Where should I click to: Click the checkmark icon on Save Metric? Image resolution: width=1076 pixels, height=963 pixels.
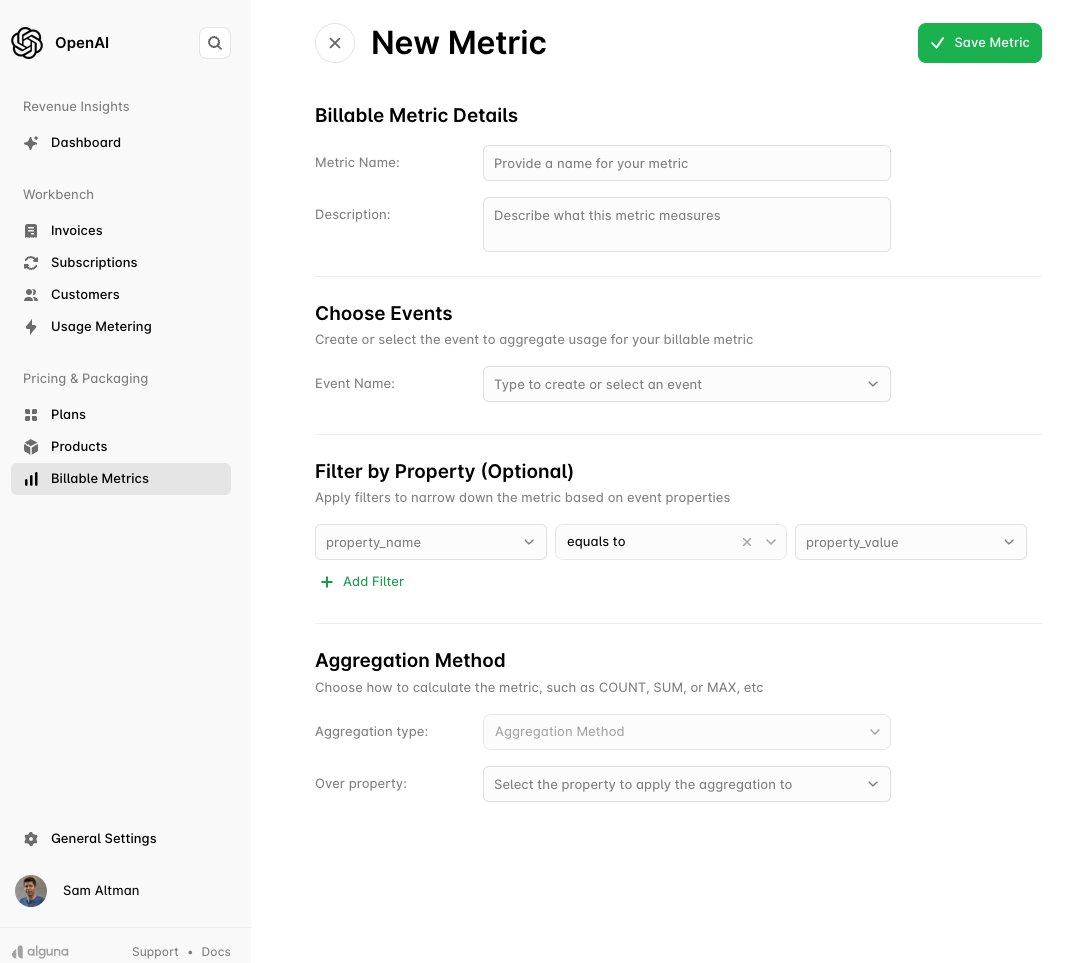point(937,43)
